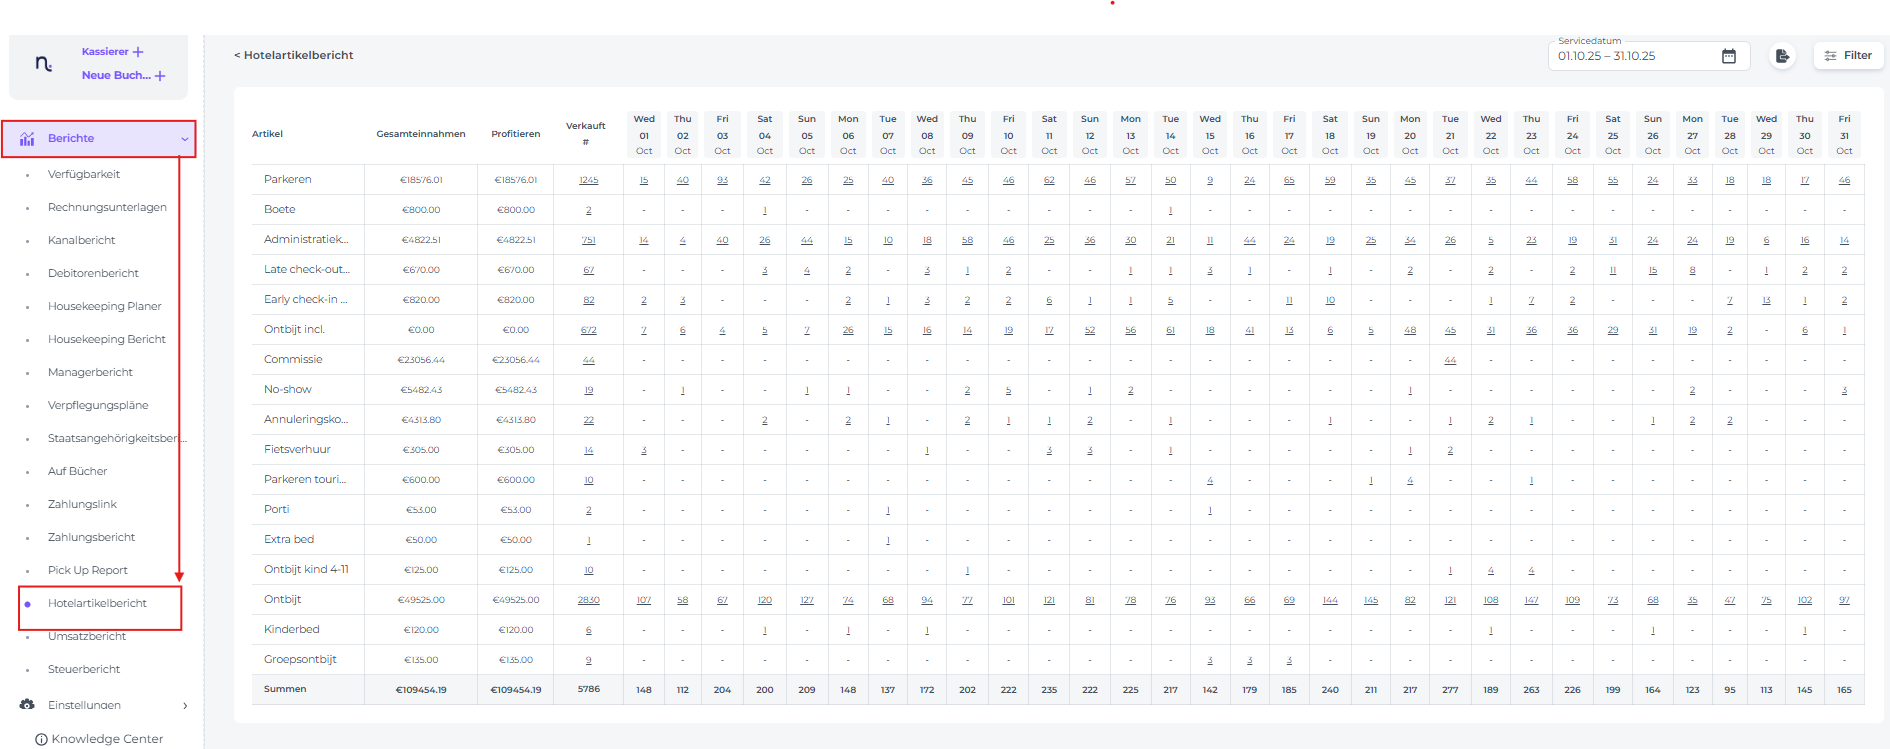Screen dimensions: 1890x749
Task: Click the Berichte chart icon
Action: click(x=27, y=139)
